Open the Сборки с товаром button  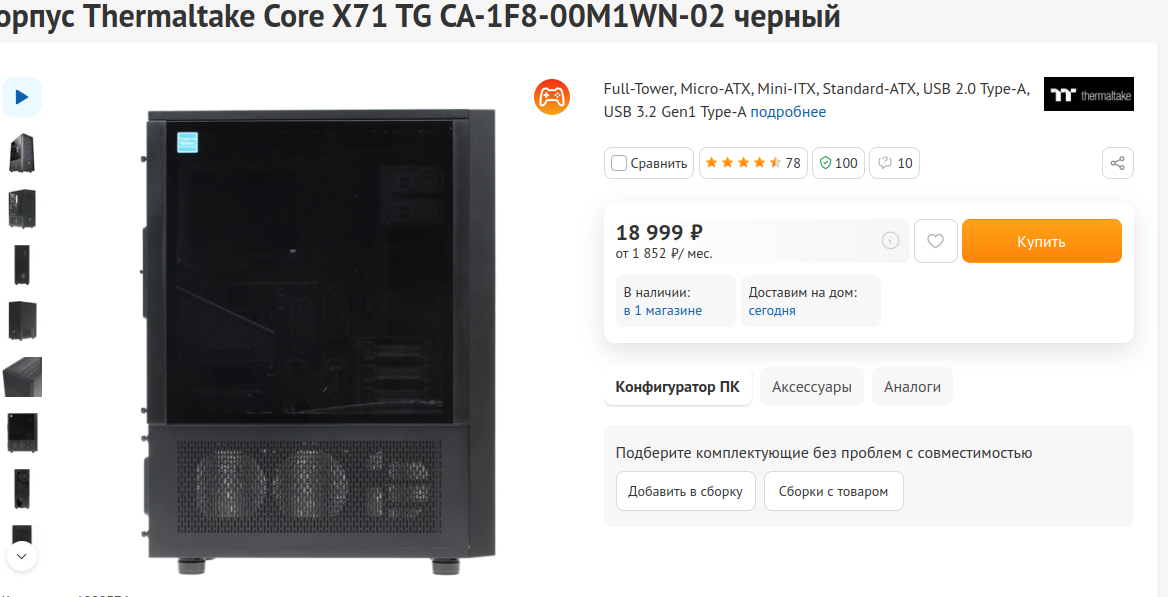tap(834, 491)
